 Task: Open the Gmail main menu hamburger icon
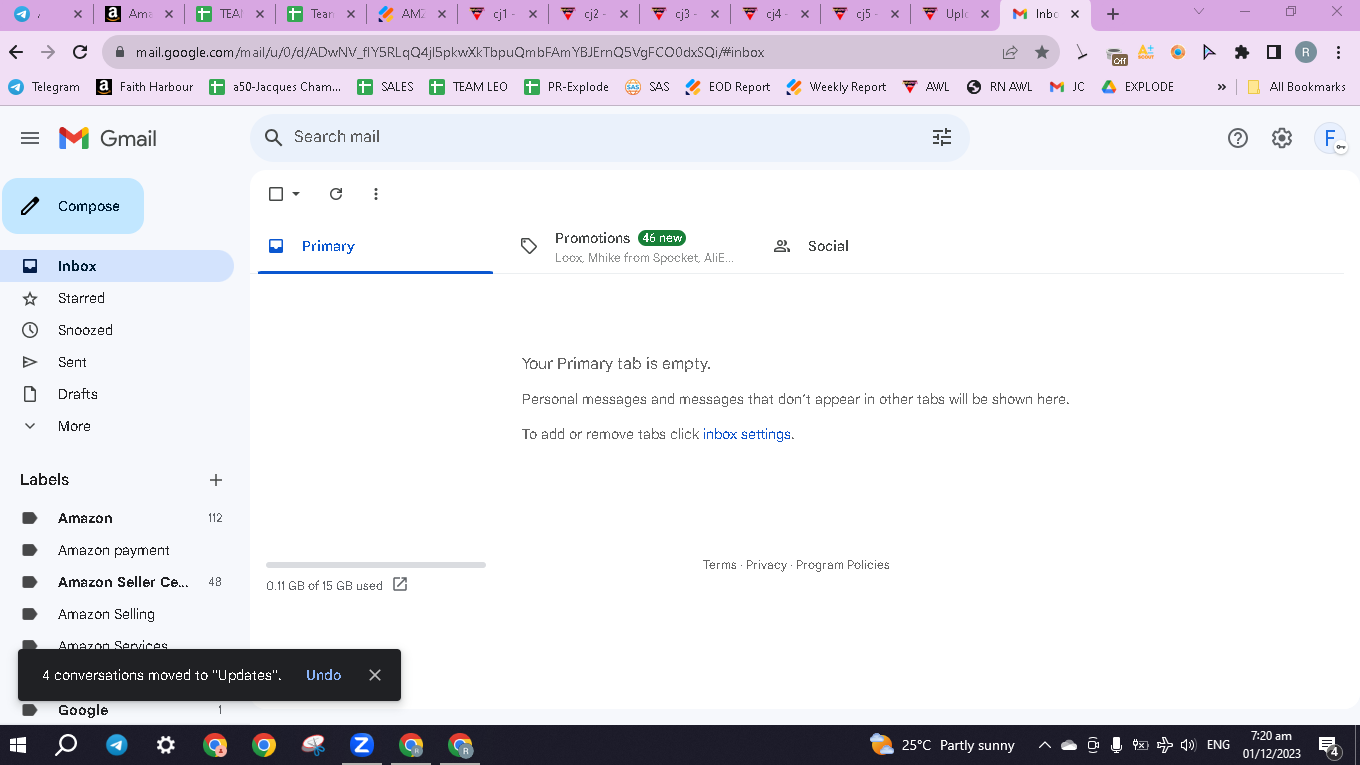click(30, 138)
